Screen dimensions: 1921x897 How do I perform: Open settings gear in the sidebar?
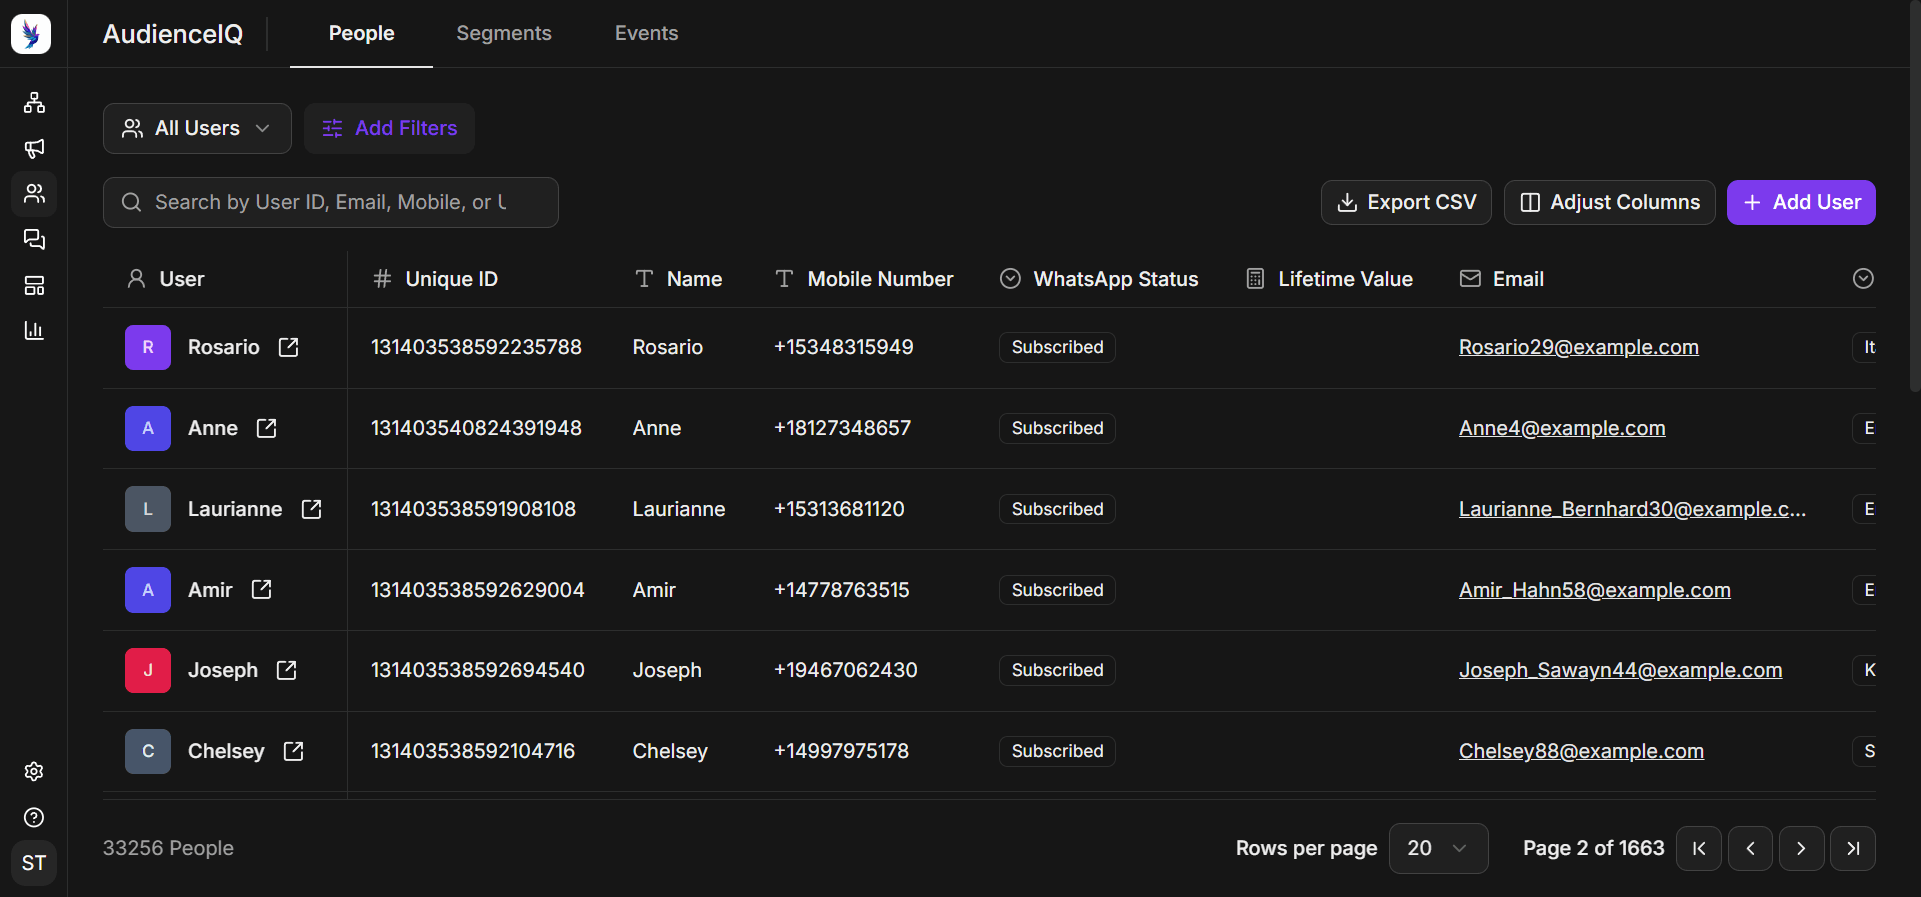(34, 771)
